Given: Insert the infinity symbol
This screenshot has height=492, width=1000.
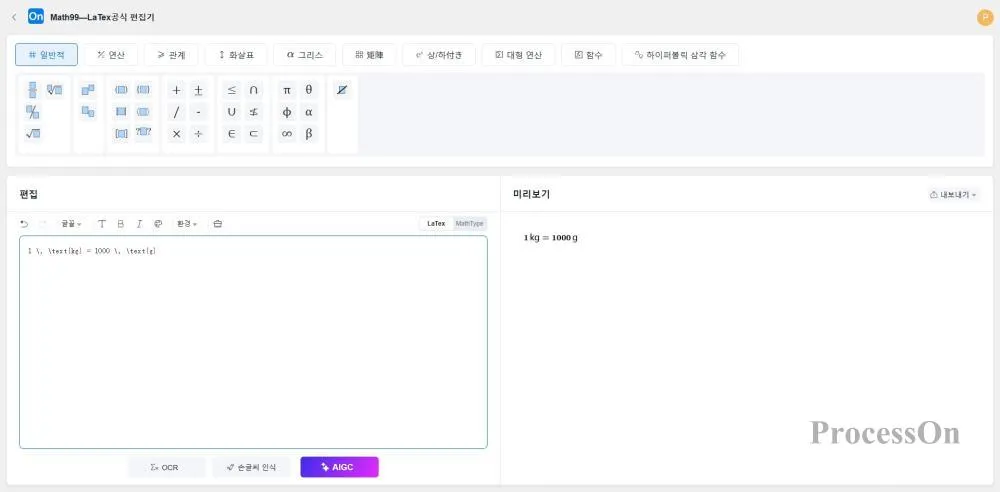Looking at the screenshot, I should tap(287, 134).
